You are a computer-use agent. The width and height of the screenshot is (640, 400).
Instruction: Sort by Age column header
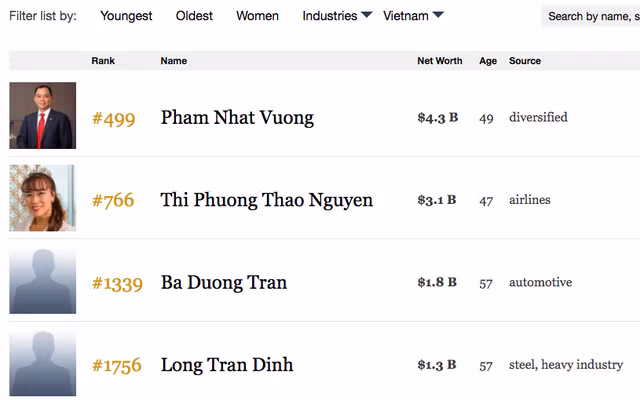point(488,61)
